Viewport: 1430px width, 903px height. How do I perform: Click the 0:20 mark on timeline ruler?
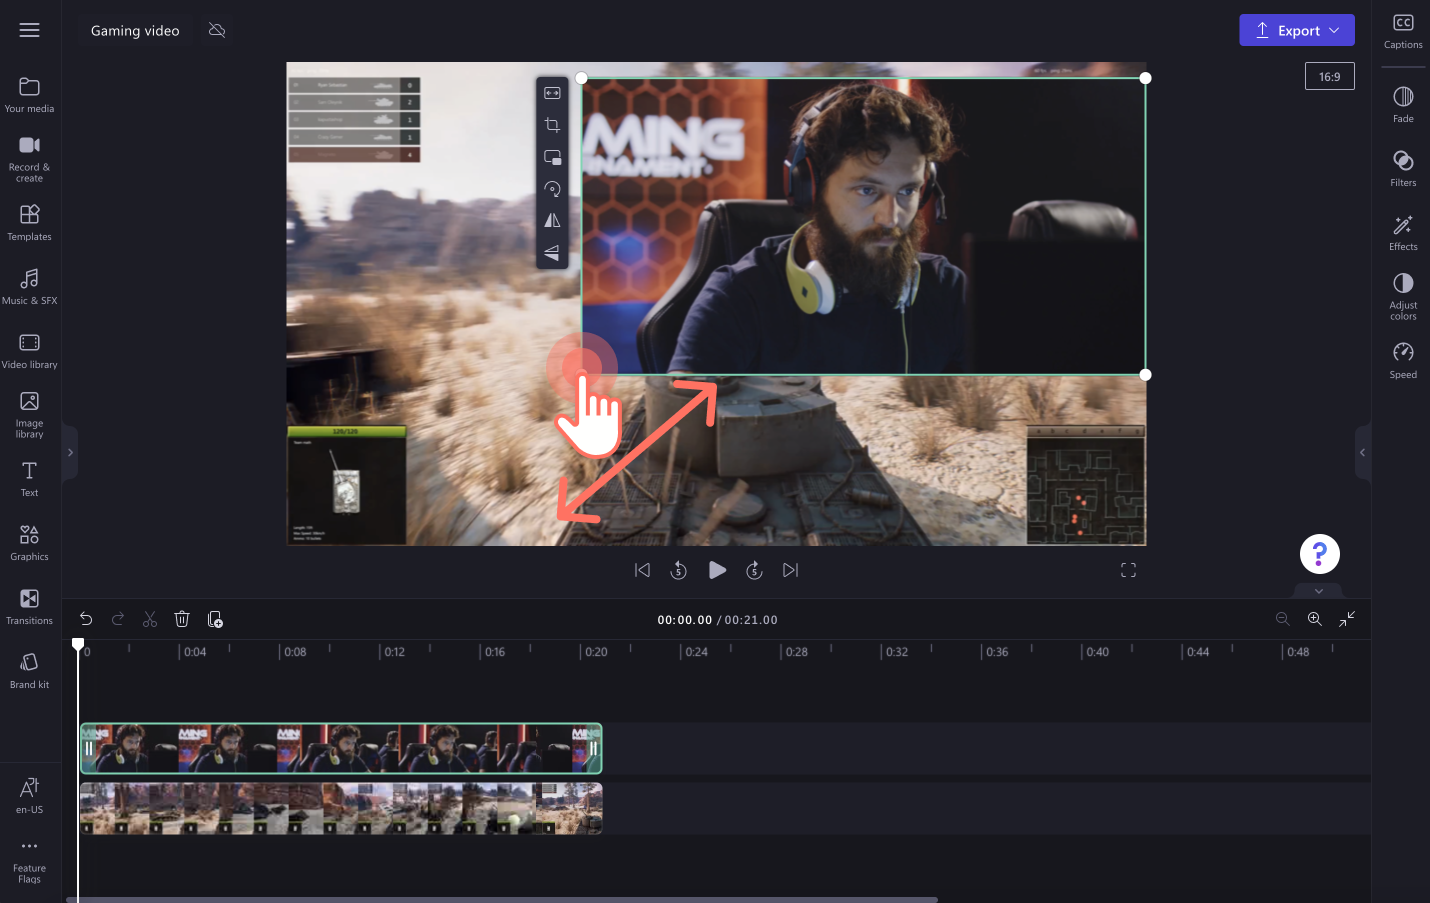click(x=595, y=652)
